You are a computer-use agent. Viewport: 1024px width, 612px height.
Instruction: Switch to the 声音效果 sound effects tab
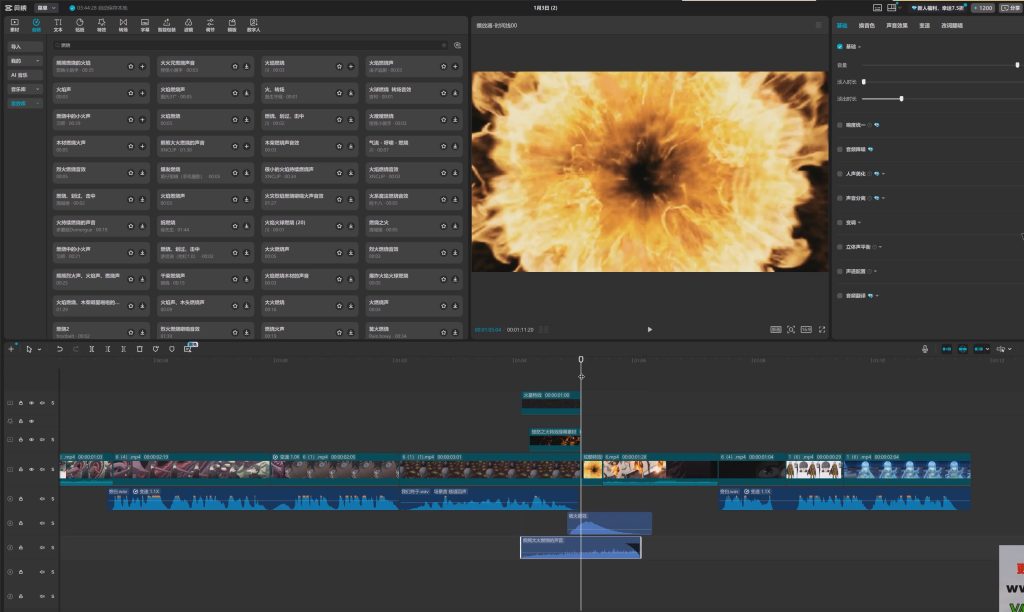pos(897,25)
